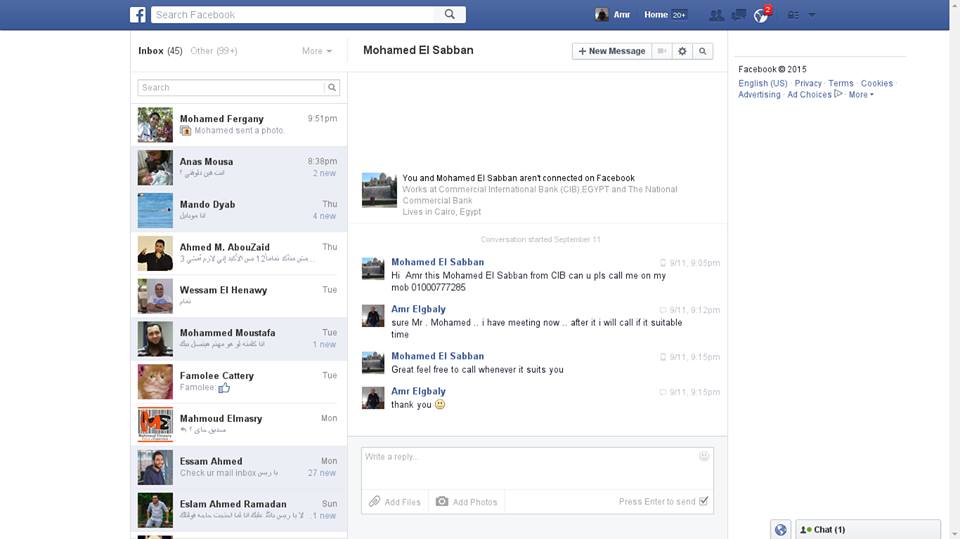Image resolution: width=960 pixels, height=539 pixels.
Task: Open the friend requests icon
Action: (716, 15)
